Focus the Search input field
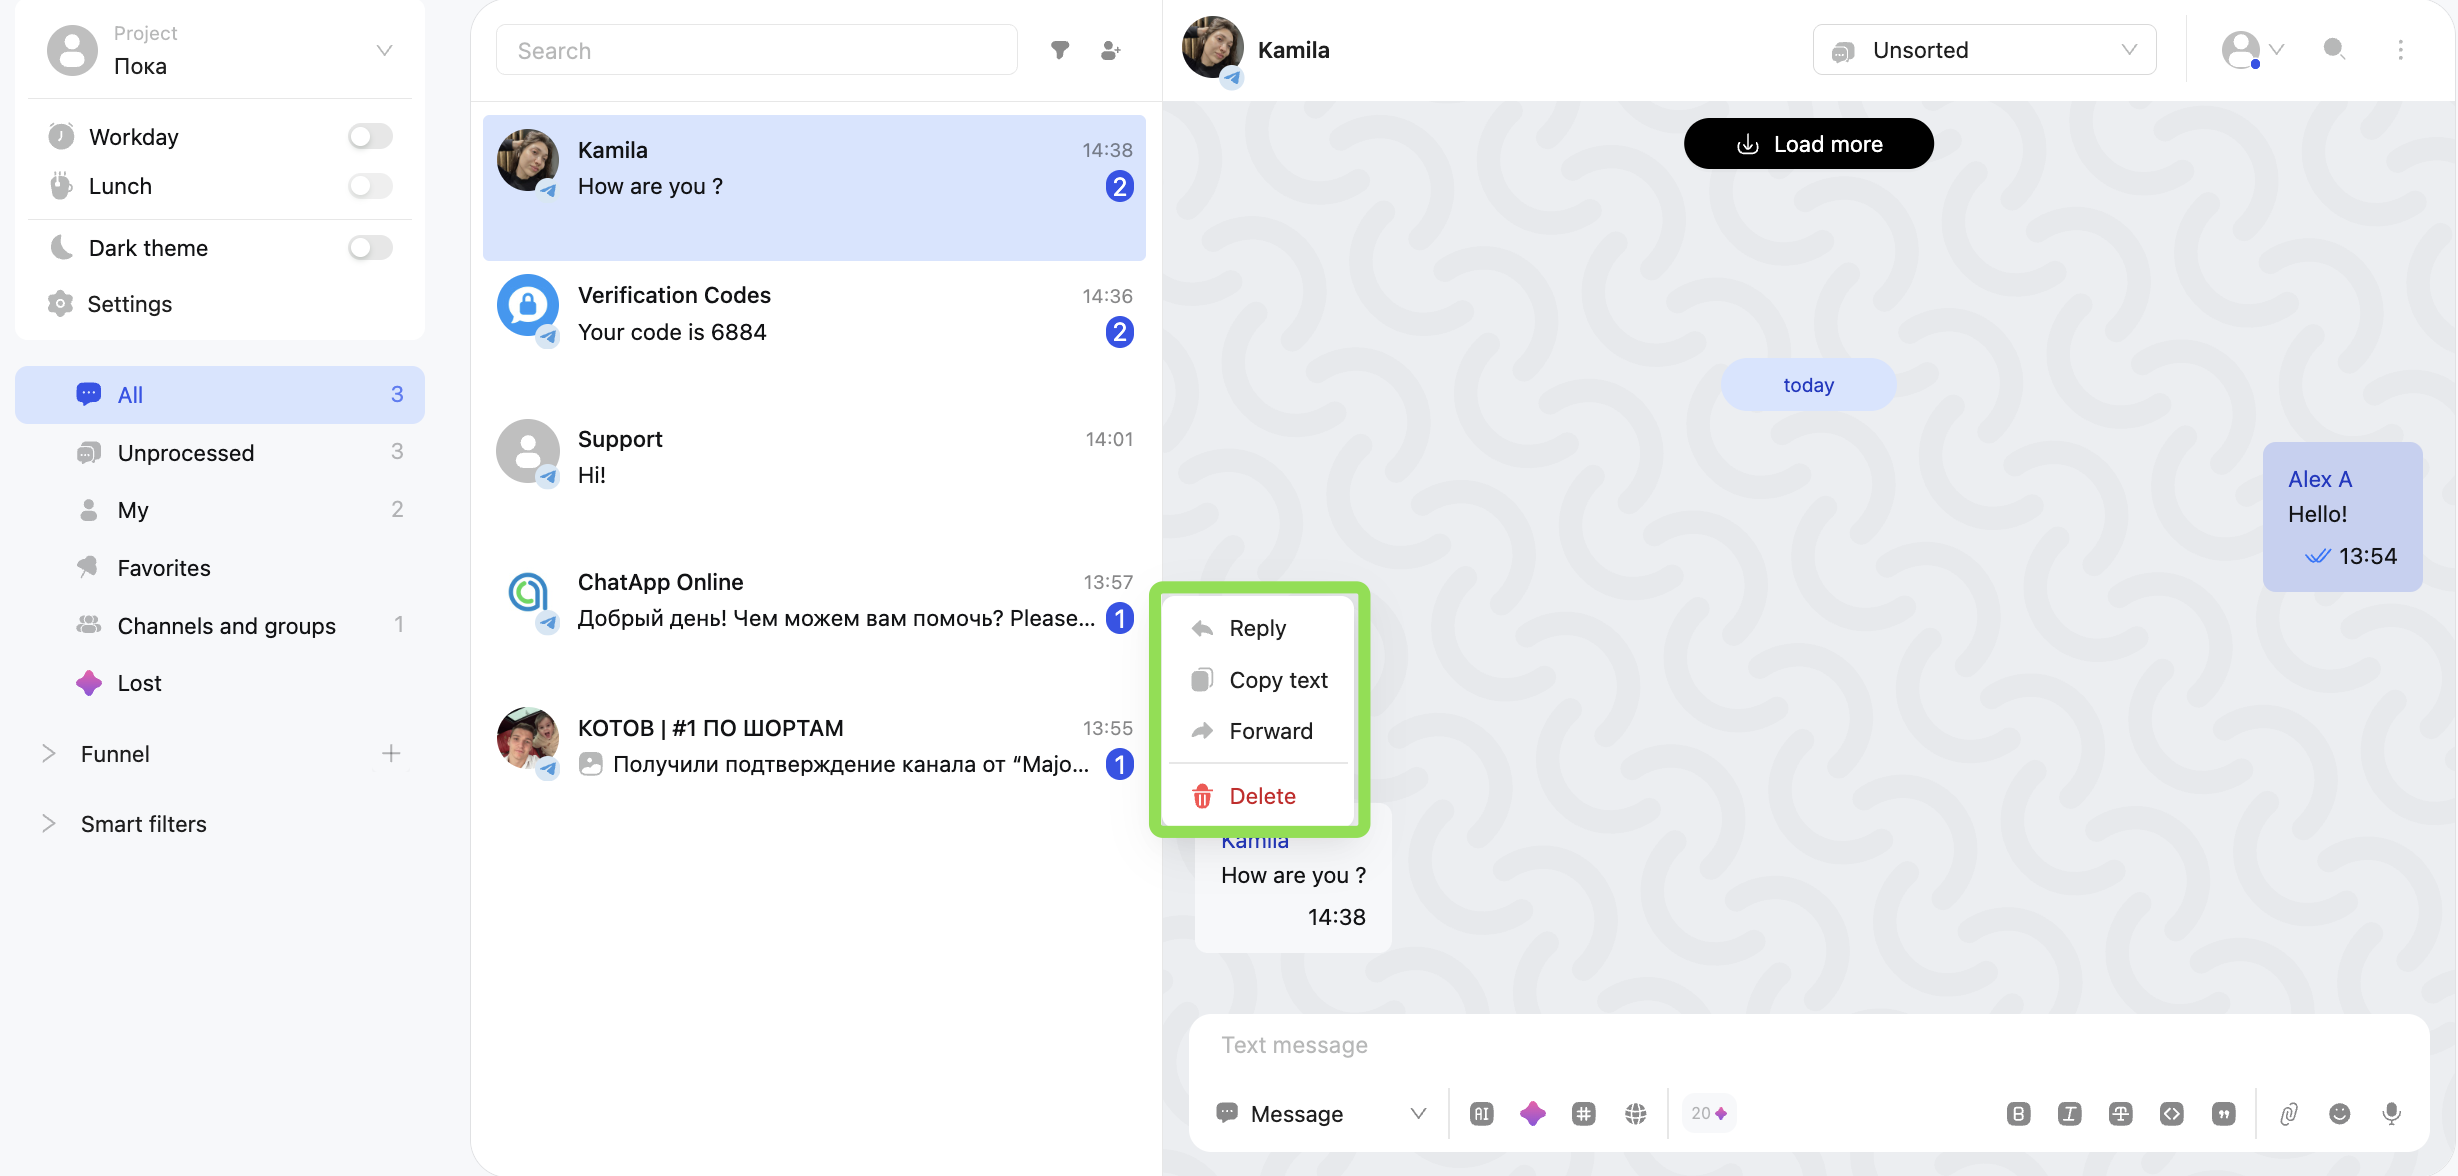 [757, 50]
